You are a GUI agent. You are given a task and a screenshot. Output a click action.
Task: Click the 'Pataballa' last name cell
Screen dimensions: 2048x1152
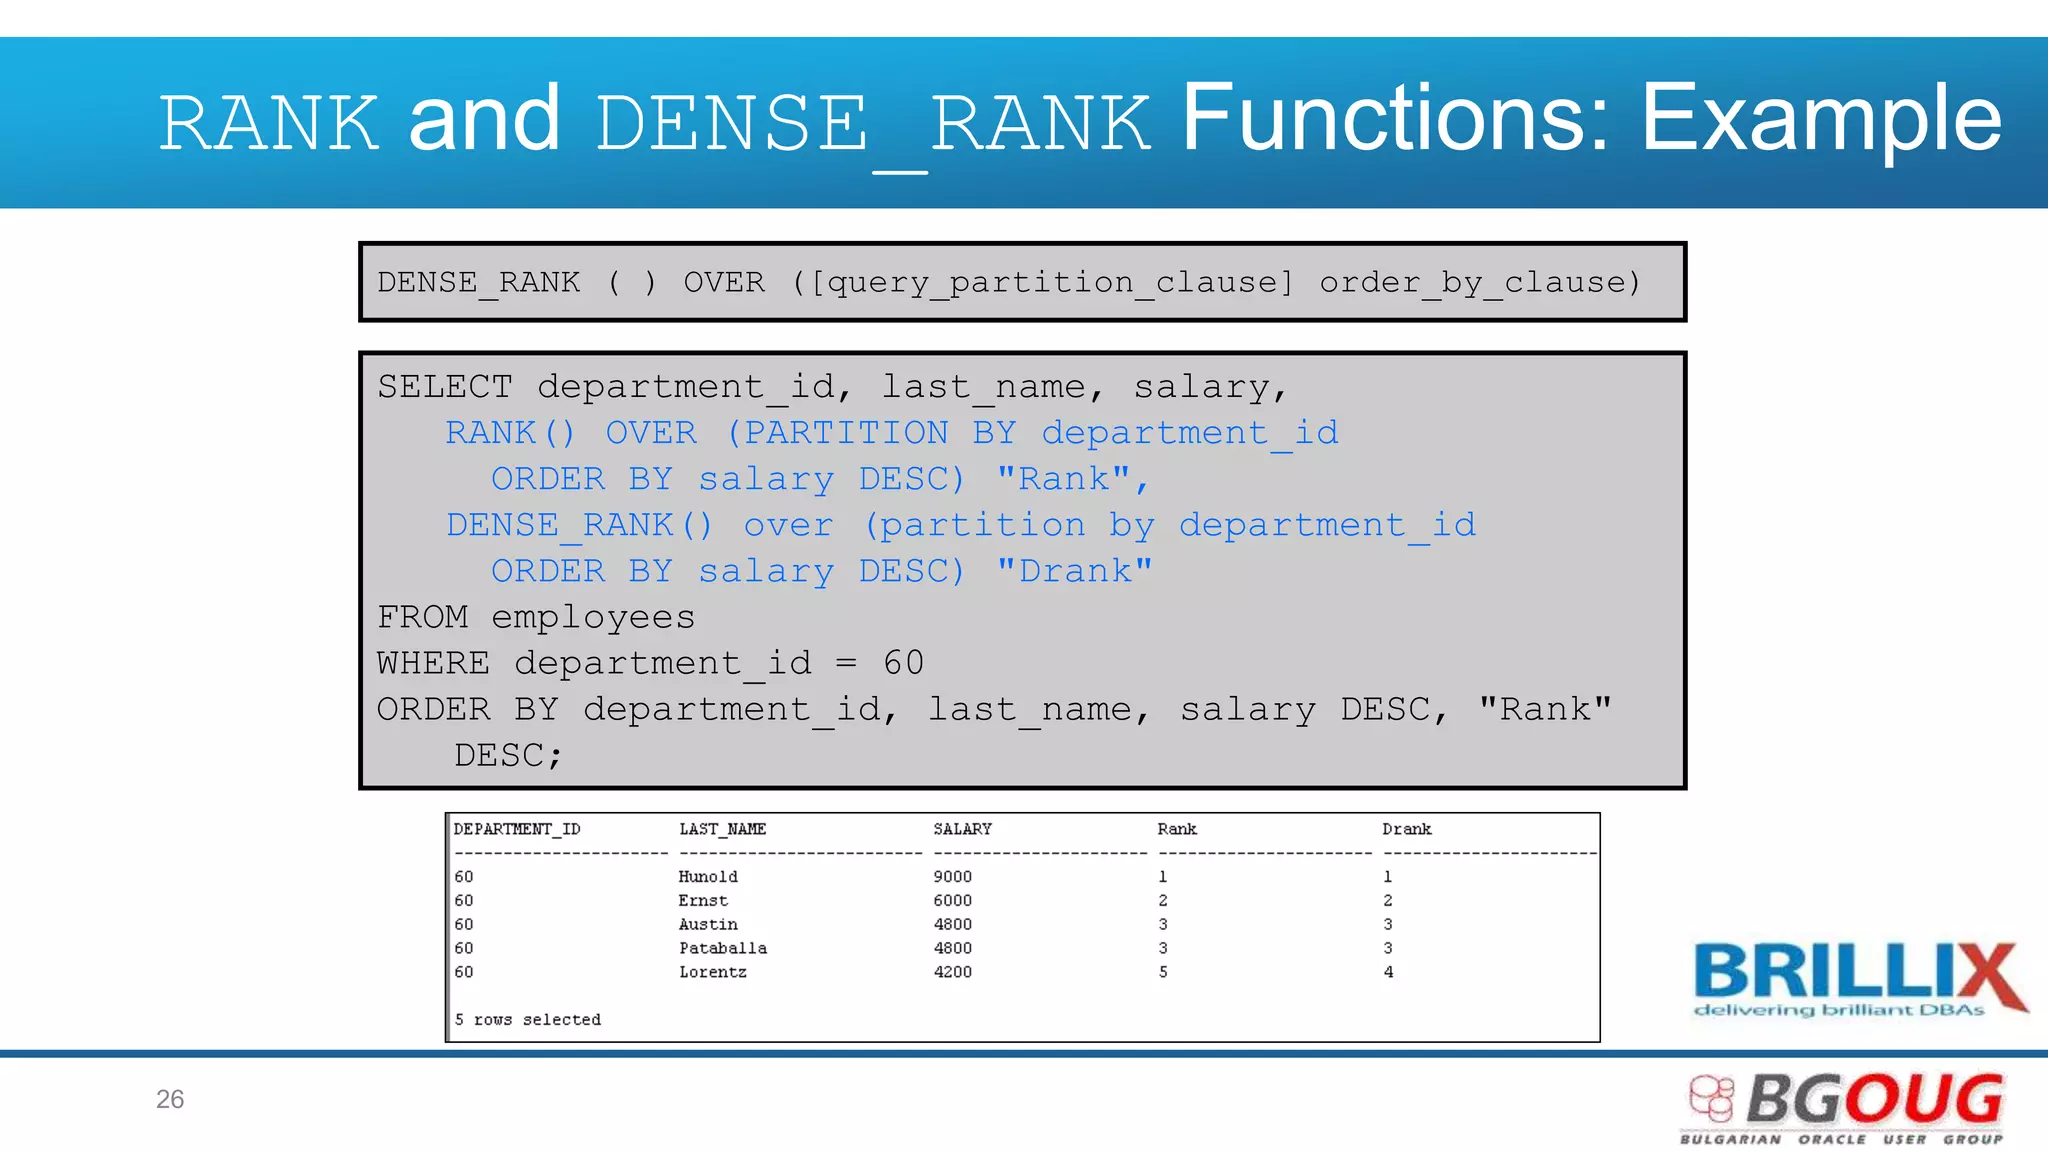[x=723, y=949]
